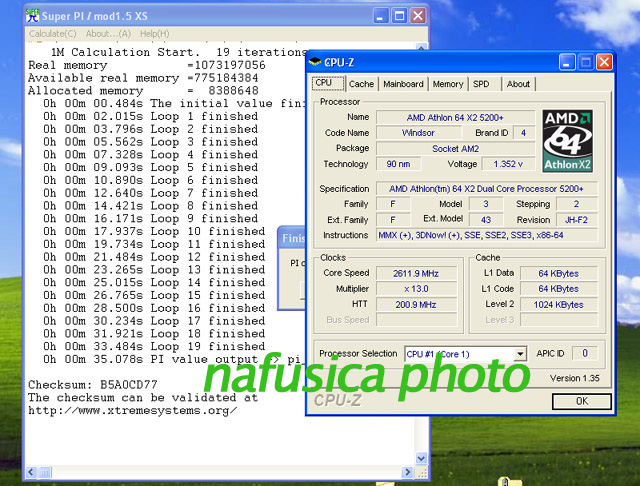Screen dimensions: 640x486
Task: Switch to the Mainboard tab in CPU-Z
Action: click(x=403, y=84)
